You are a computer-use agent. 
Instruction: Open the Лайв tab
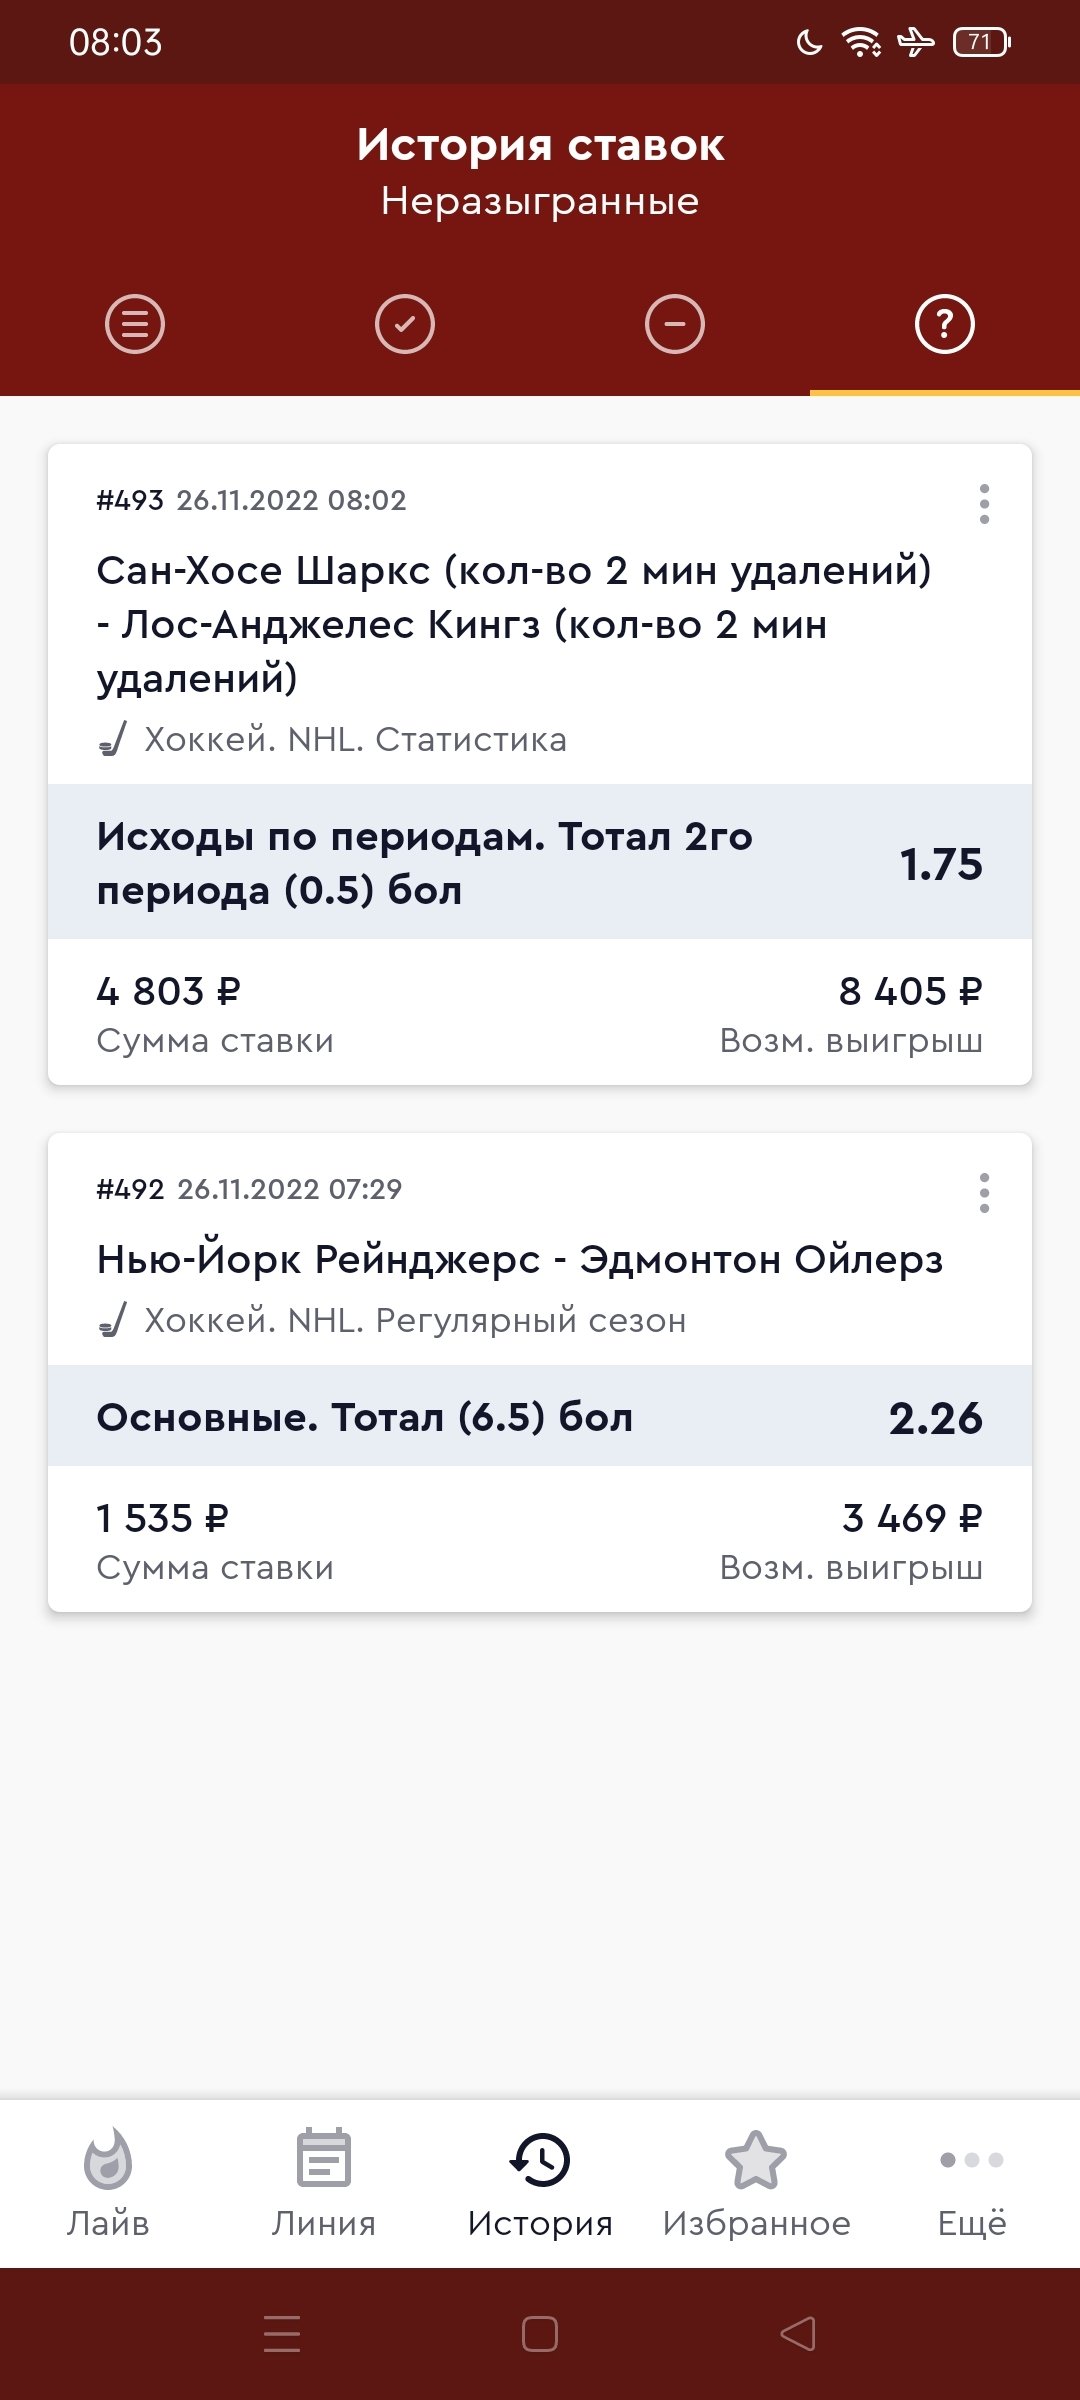click(108, 2183)
